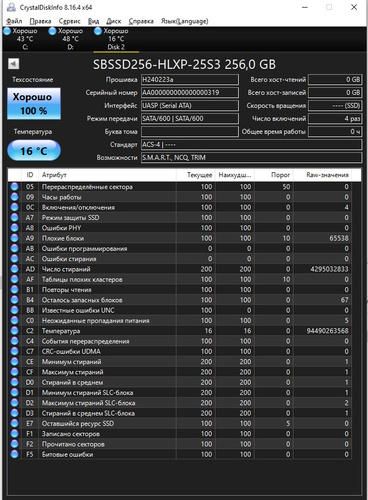The height and width of the screenshot is (500, 368).
Task: Click the disk title SBSSD256-HLXP-25S3 256,0 GB
Action: coord(184,64)
